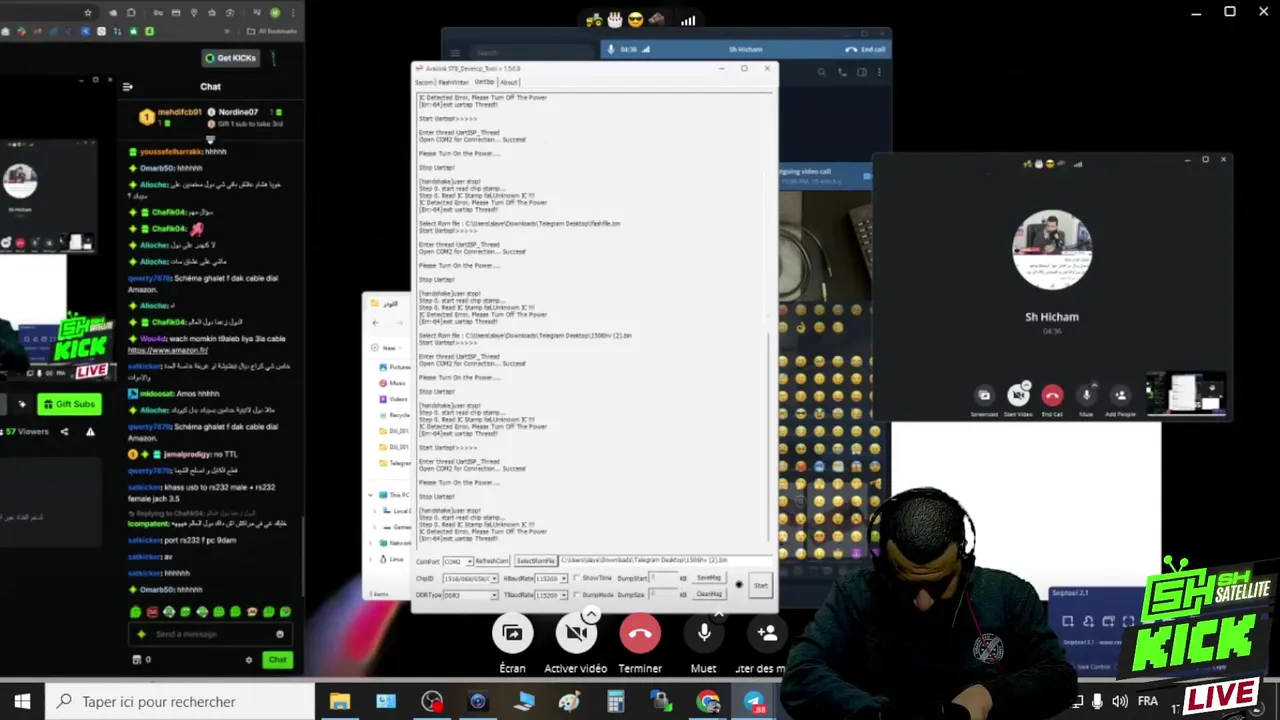
Task: Enable the ShowTime checkbox
Action: [577, 579]
